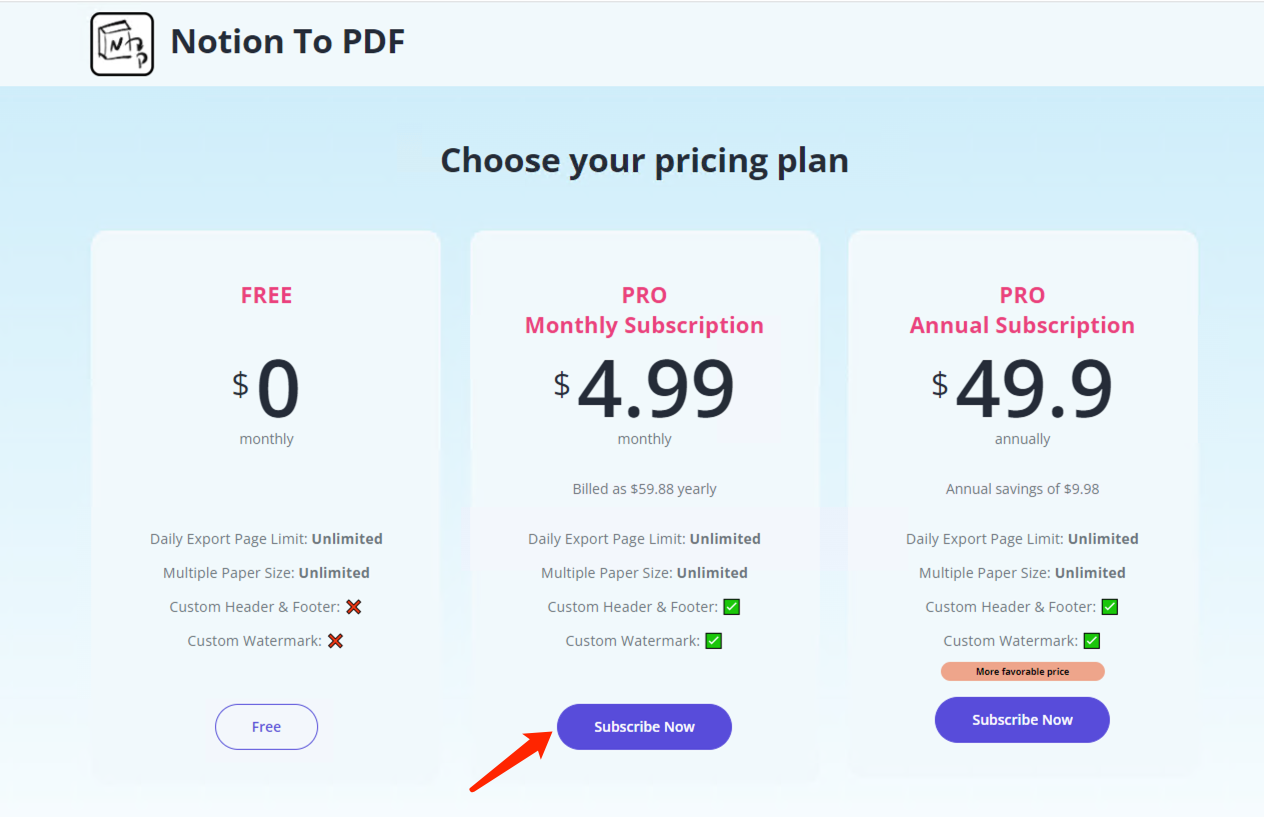Screen dimensions: 1264x817
Task: Click the green check for PRO Annual Custom Header & Footer
Action: click(x=1109, y=606)
